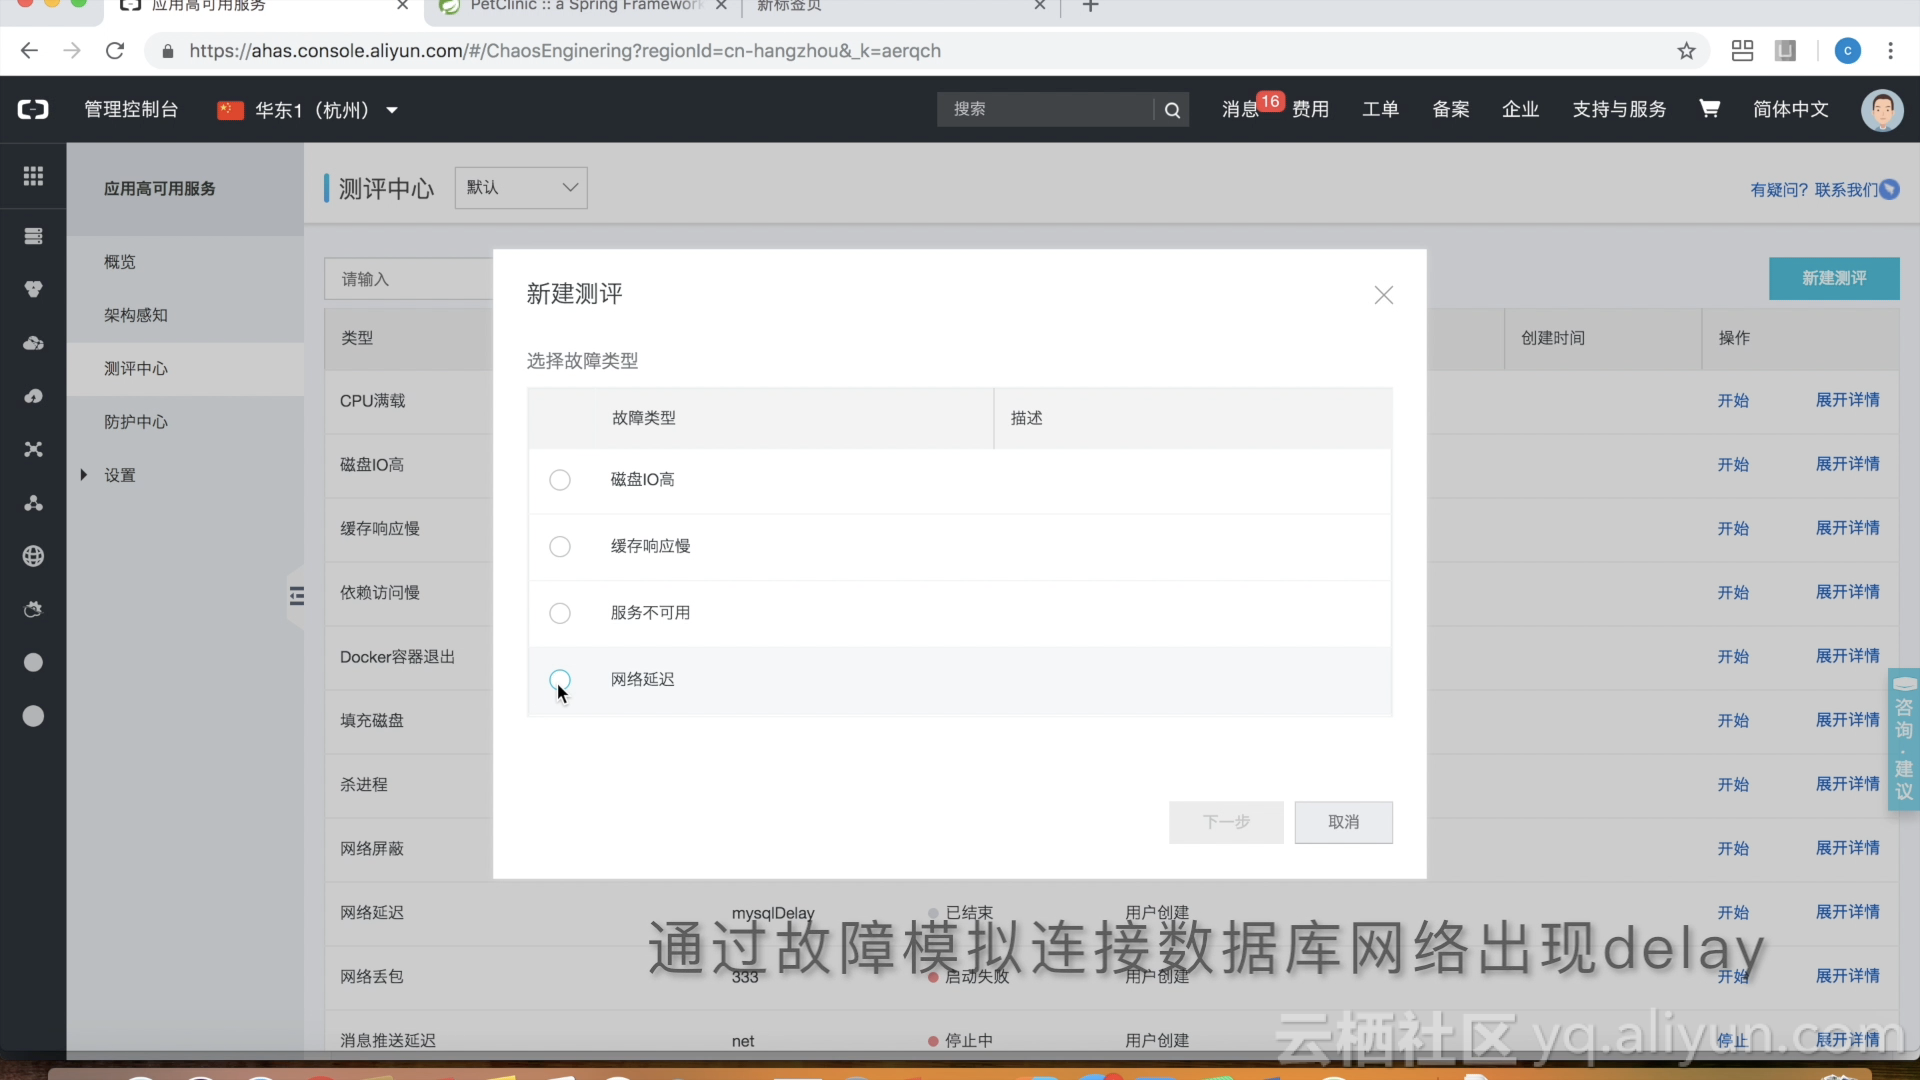This screenshot has width=1920, height=1080.
Task: Reload the page in browser
Action: 115,51
